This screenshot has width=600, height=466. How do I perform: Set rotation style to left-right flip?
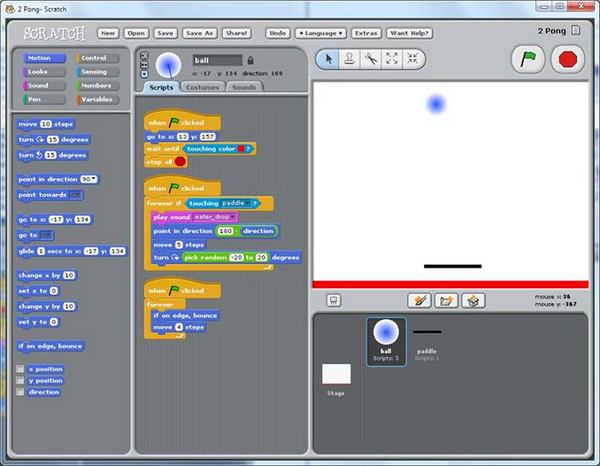[144, 65]
